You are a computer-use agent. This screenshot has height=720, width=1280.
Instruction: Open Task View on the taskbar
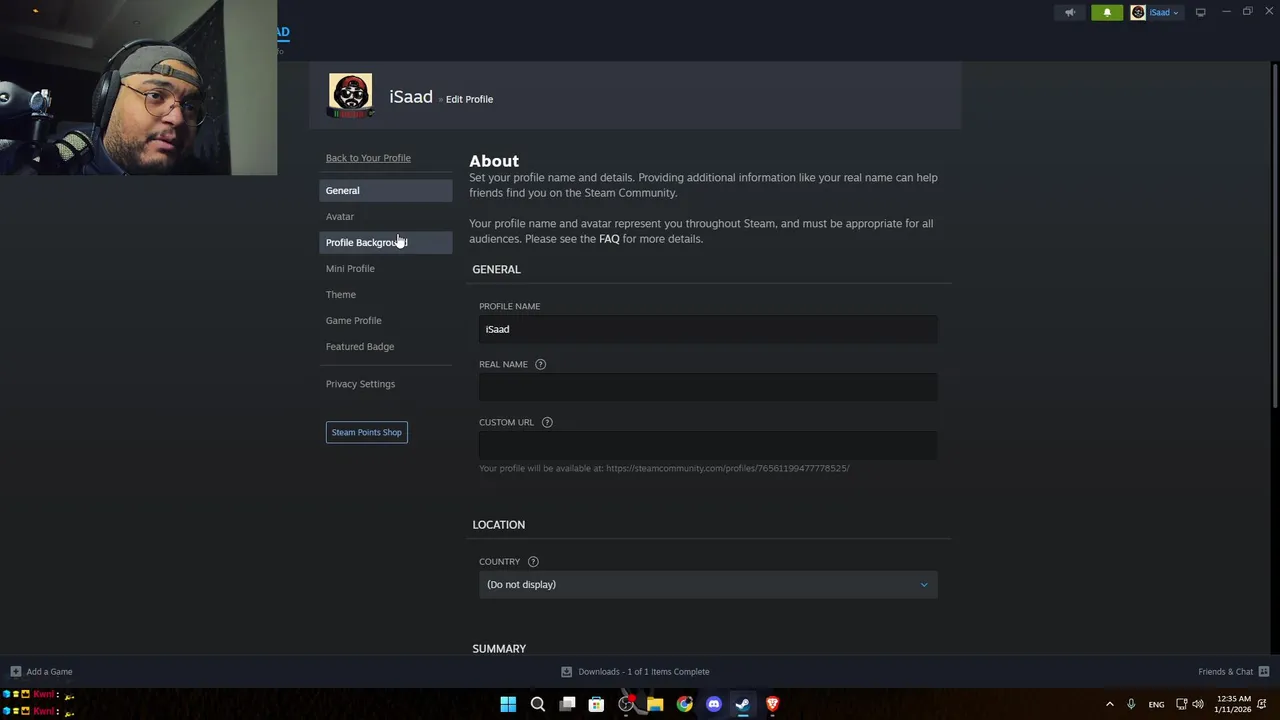coord(567,704)
